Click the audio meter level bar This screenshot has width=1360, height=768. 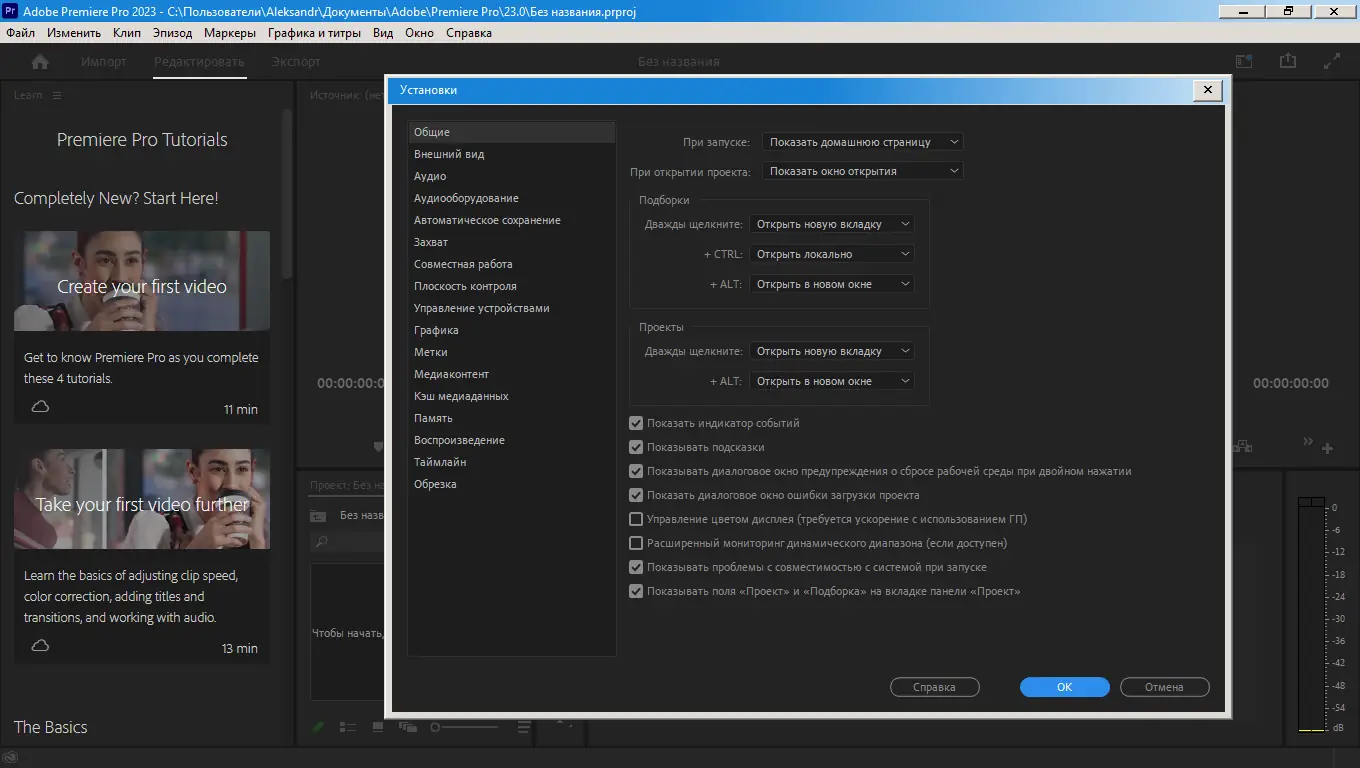tap(1311, 614)
